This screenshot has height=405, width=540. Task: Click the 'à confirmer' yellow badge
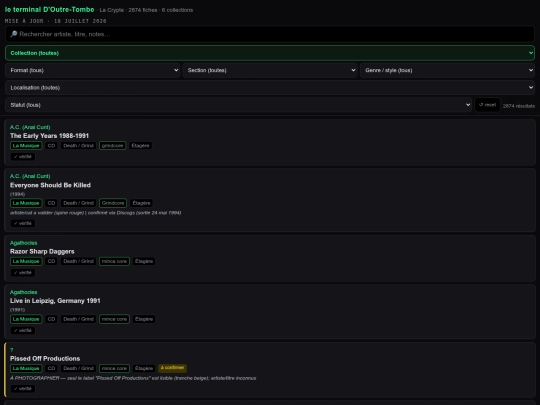tap(173, 368)
